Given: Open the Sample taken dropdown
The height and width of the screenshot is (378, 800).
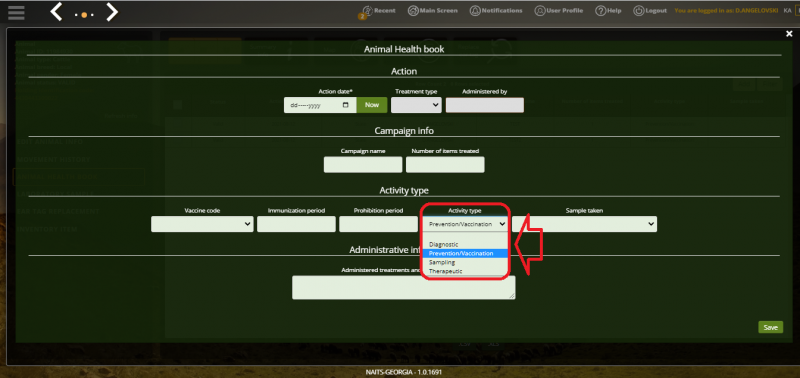Looking at the screenshot, I should [x=585, y=224].
